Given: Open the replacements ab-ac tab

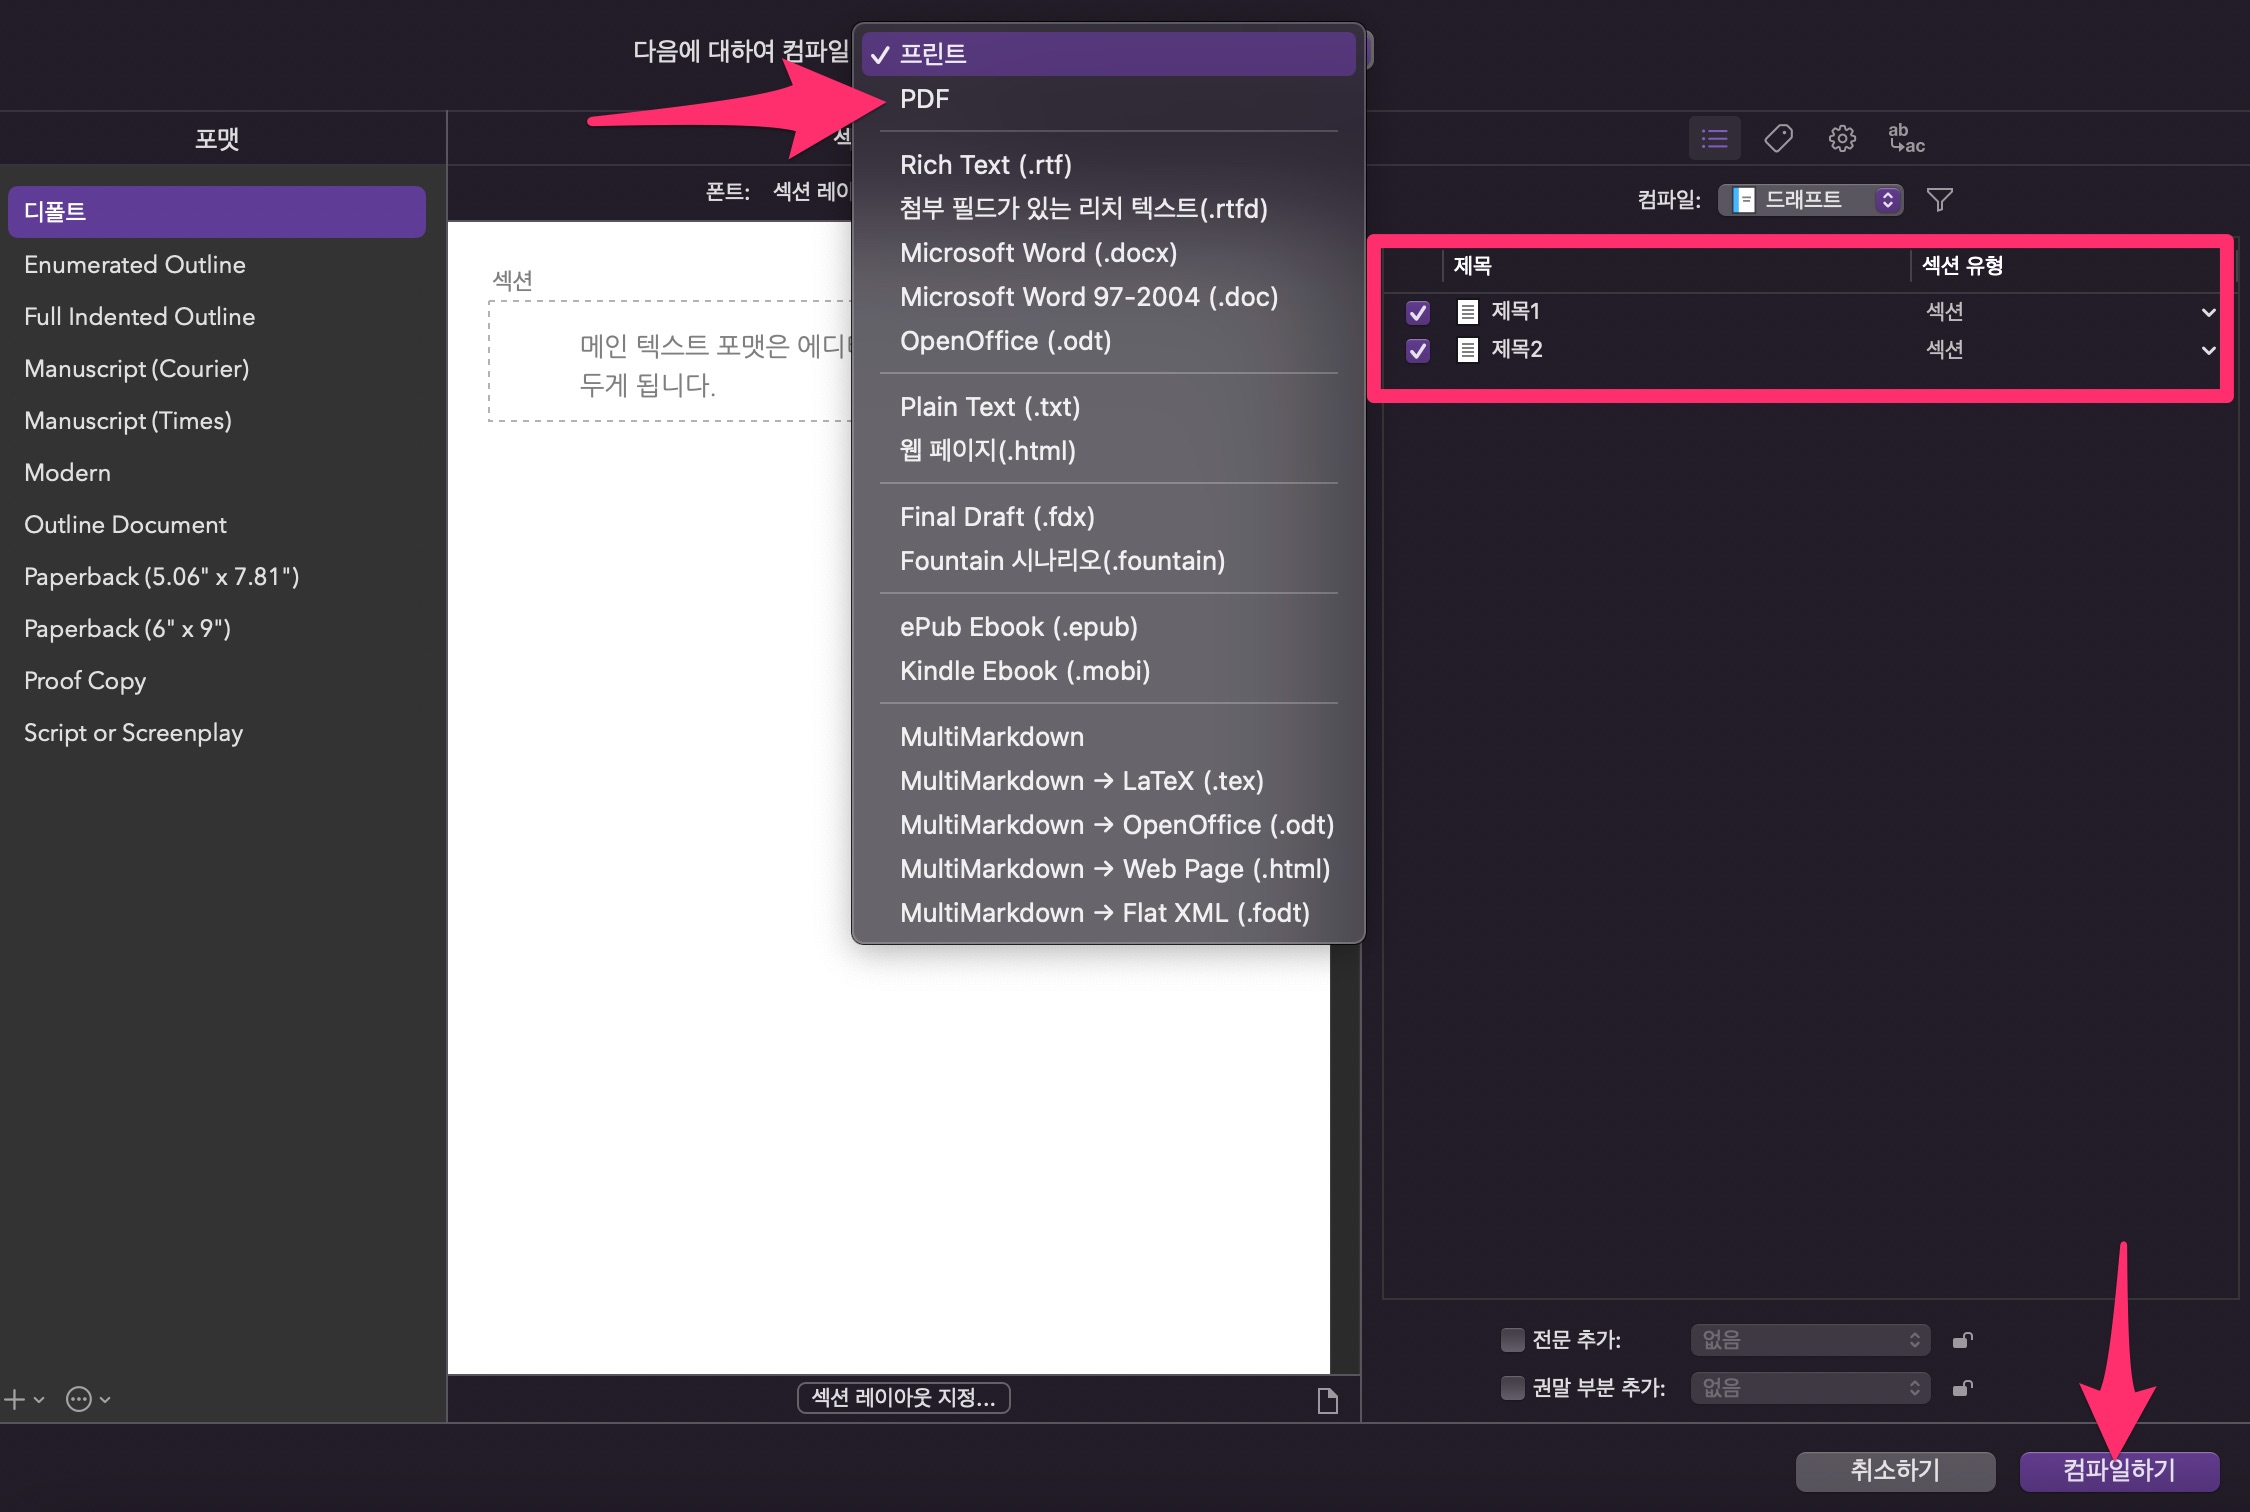Looking at the screenshot, I should tap(1906, 138).
